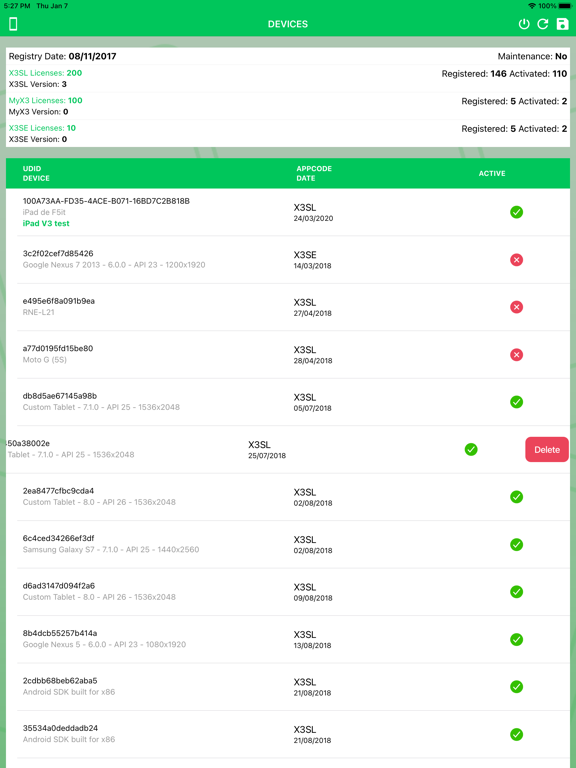
Task: Toggle active status for 2ea8477cfbc9cda4
Action: point(516,497)
